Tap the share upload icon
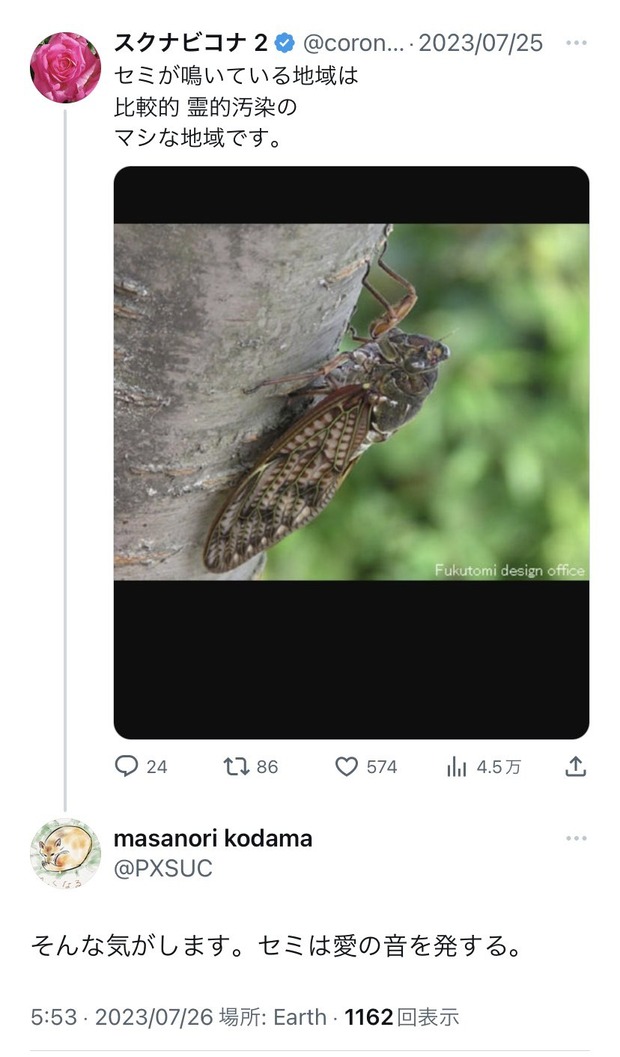The image size is (620, 1057). click(x=575, y=766)
